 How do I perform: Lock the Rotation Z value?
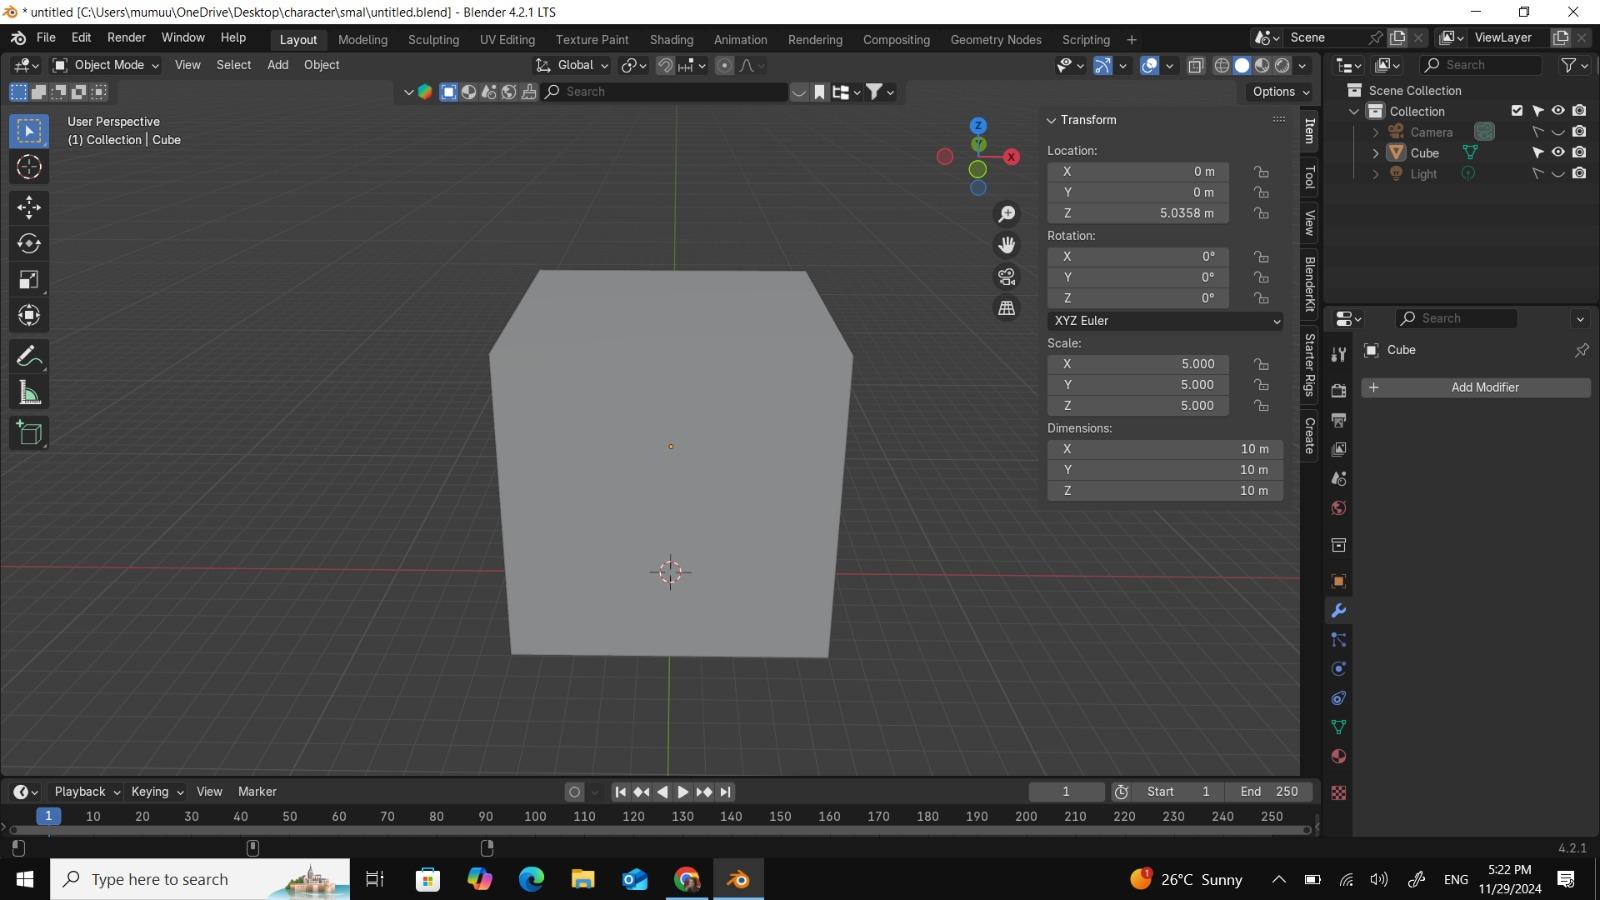point(1262,298)
